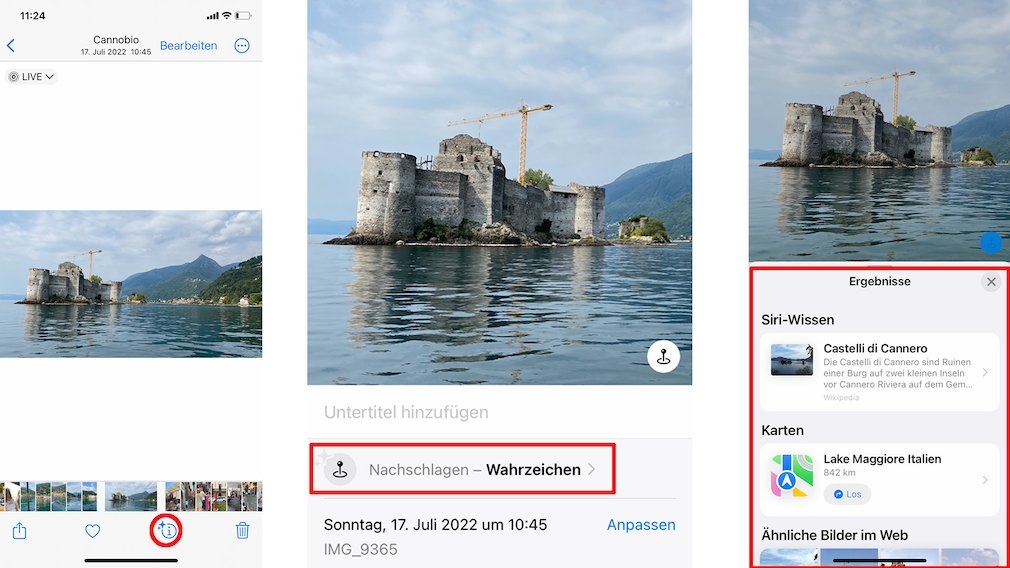Open photo info with sparkle icon
This screenshot has height=568, width=1010.
[x=167, y=531]
